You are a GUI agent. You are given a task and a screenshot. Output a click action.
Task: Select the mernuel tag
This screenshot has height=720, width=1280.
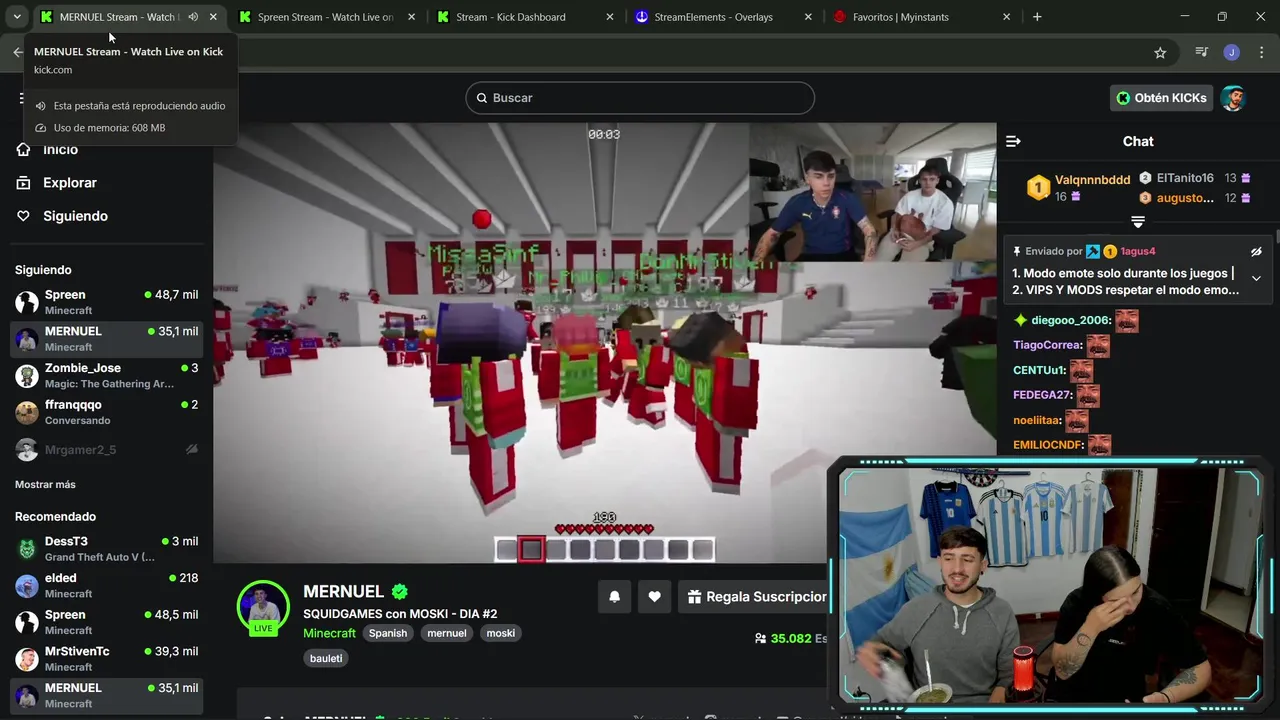447,633
